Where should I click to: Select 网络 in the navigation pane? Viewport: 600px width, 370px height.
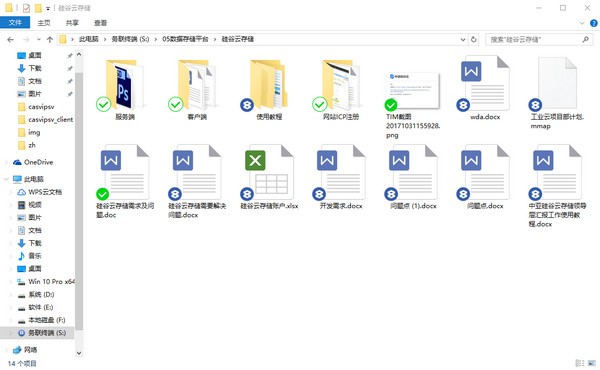[x=25, y=350]
